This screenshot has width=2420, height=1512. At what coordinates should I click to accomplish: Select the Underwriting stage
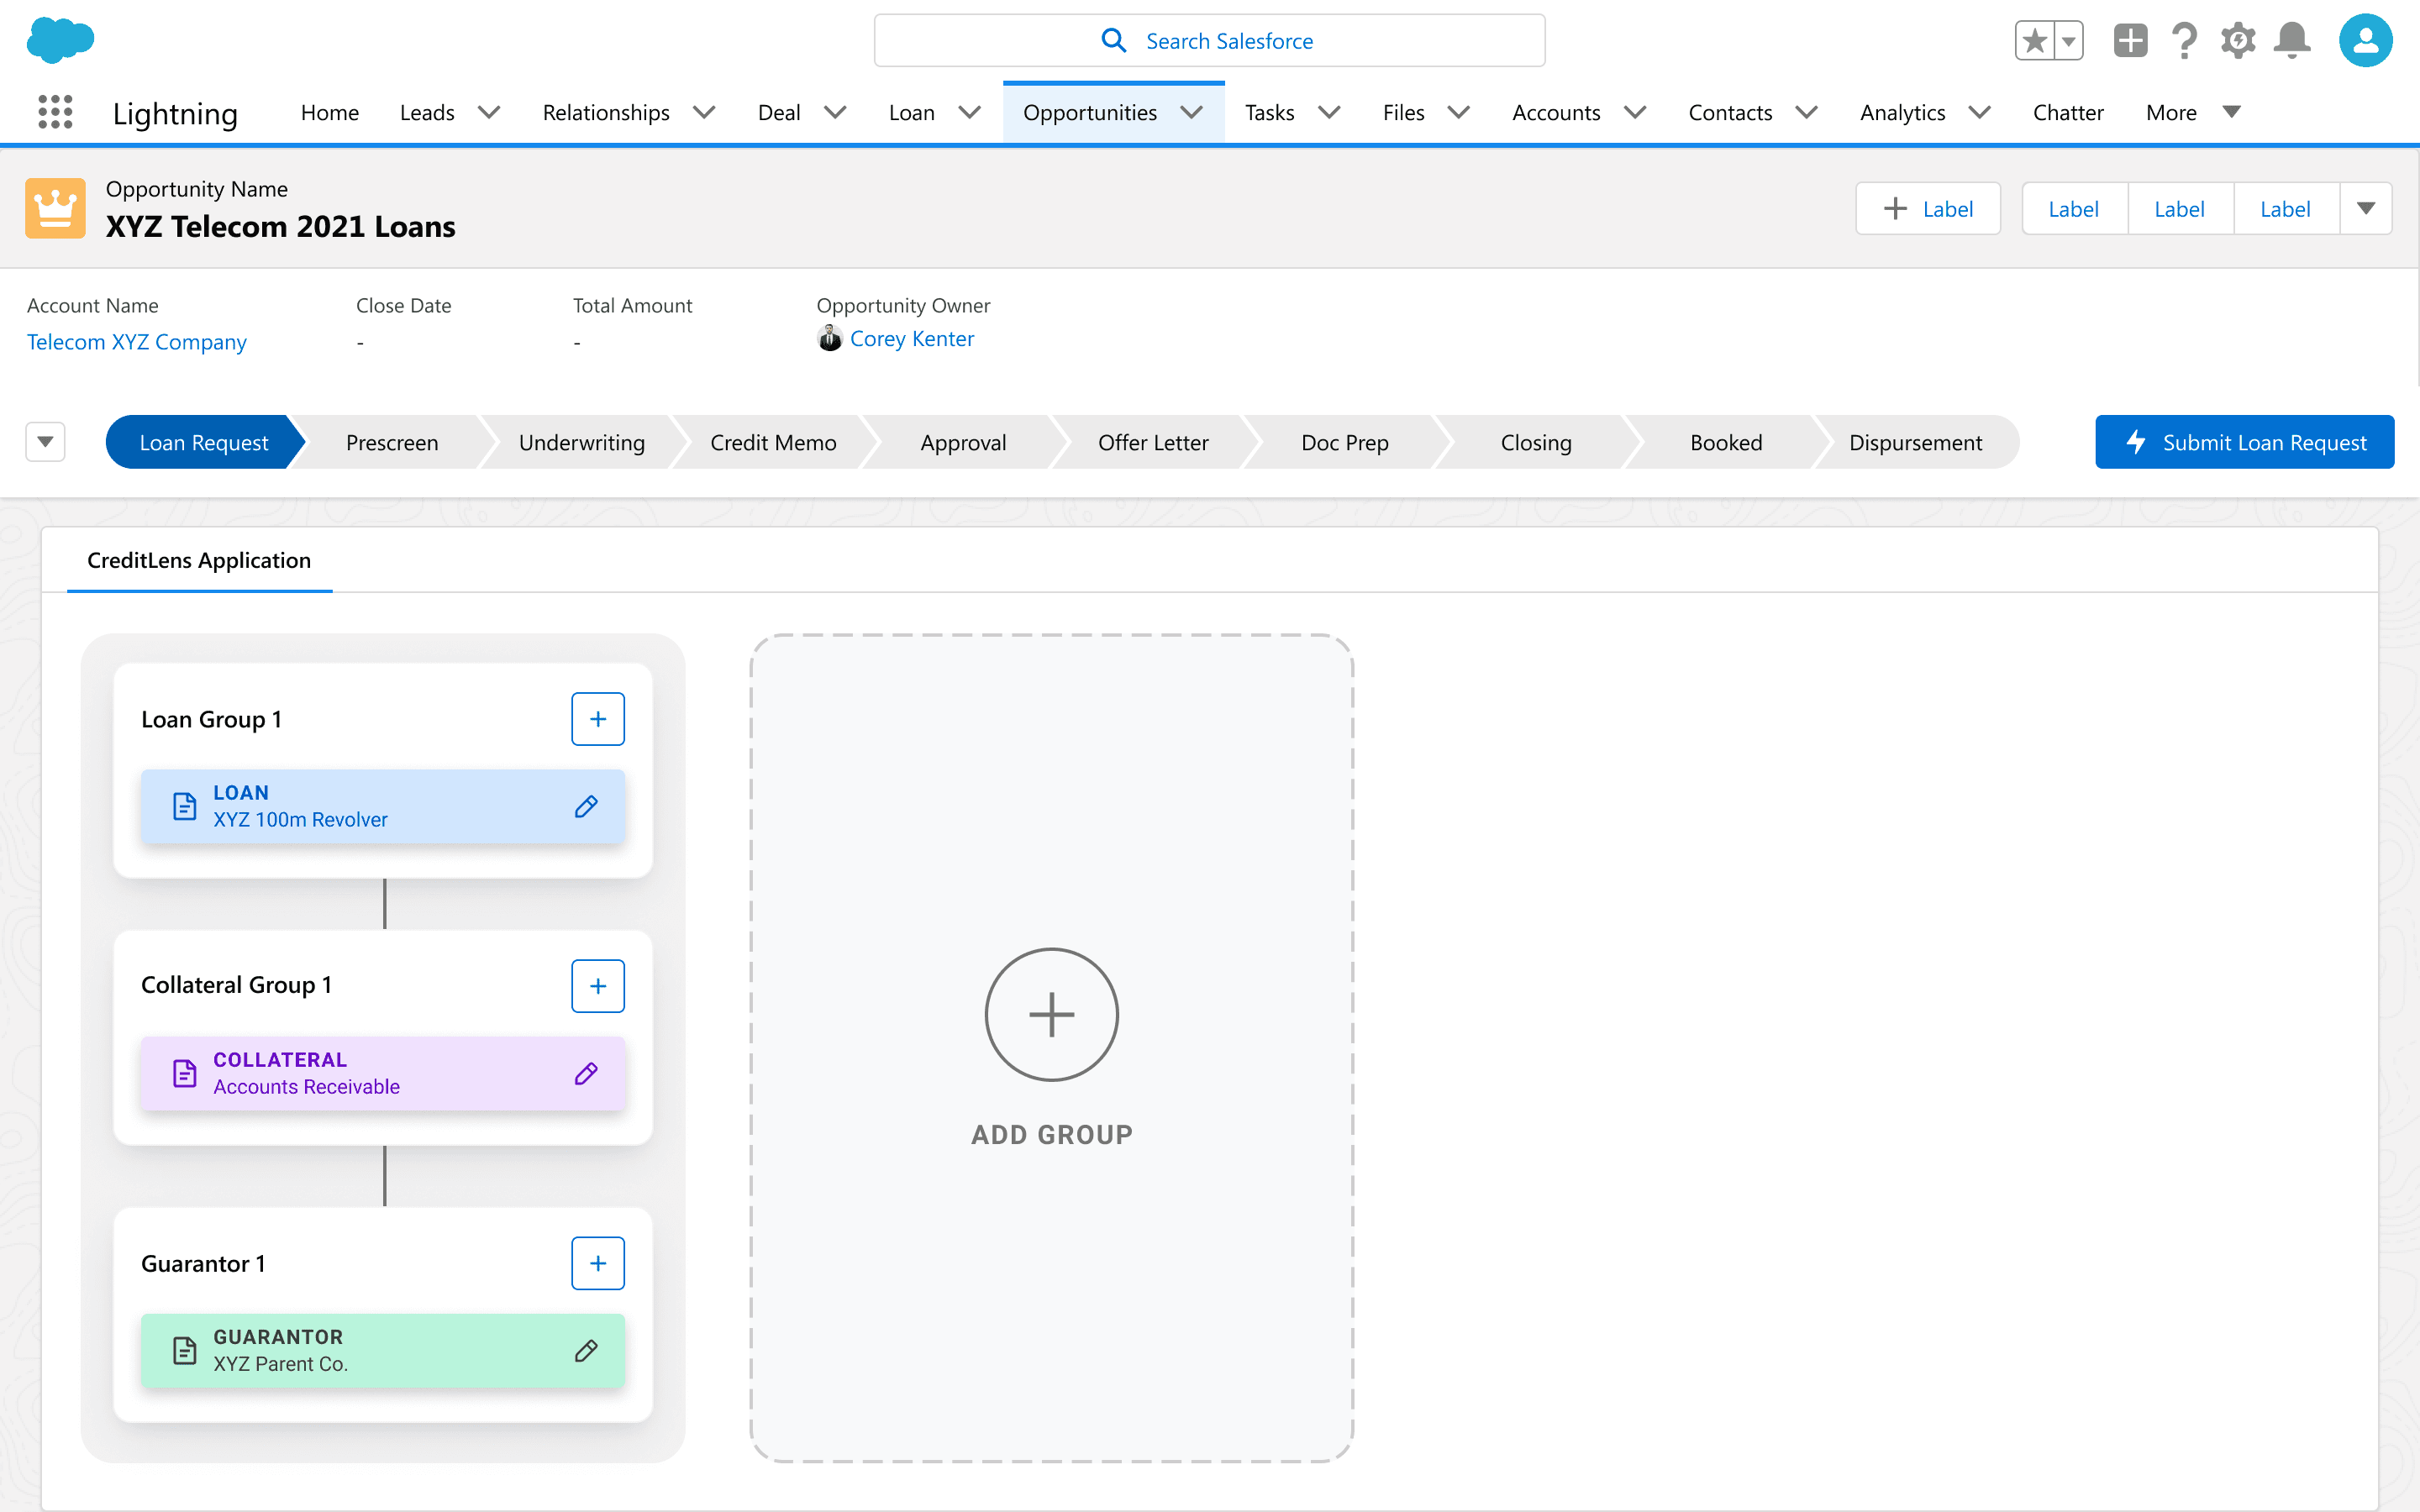click(582, 442)
